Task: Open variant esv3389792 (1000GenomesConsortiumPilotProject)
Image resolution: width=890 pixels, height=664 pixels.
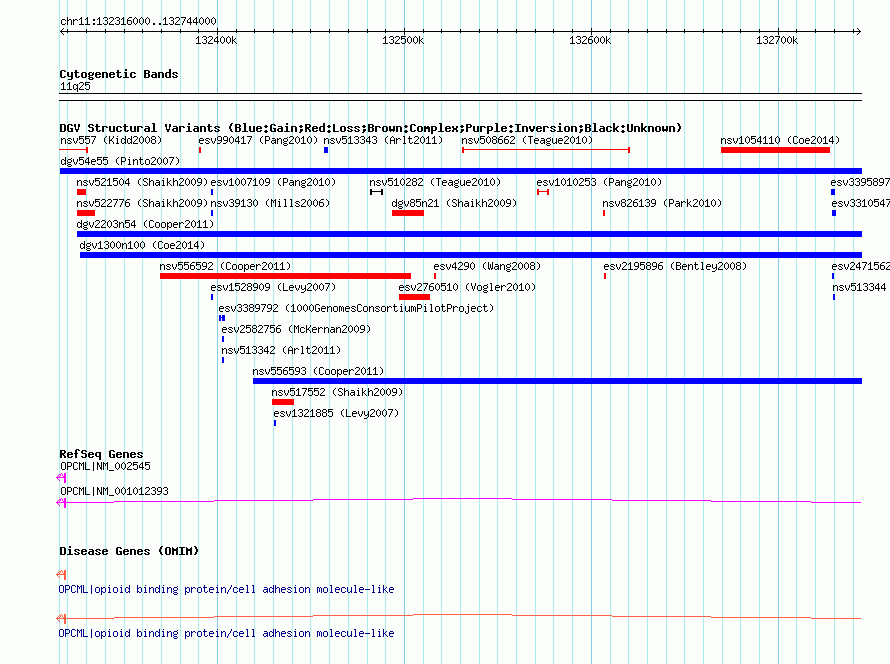Action: [x=356, y=308]
